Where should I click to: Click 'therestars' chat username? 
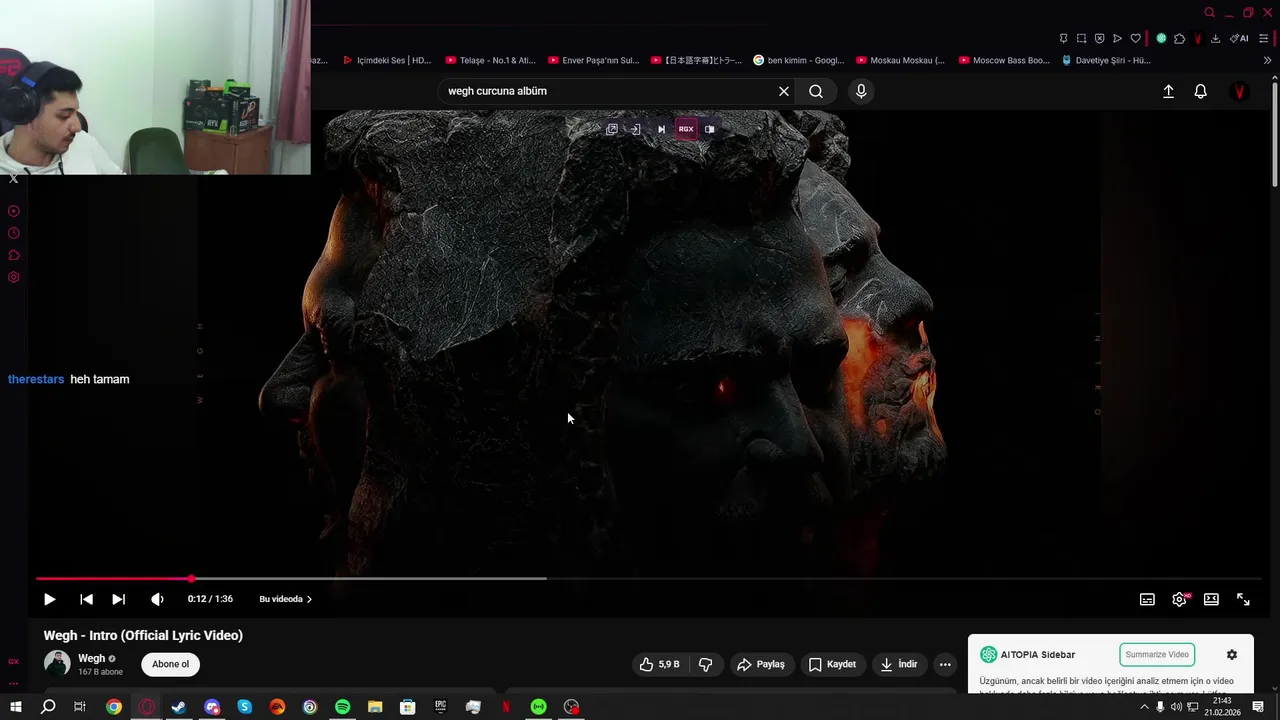[36, 379]
